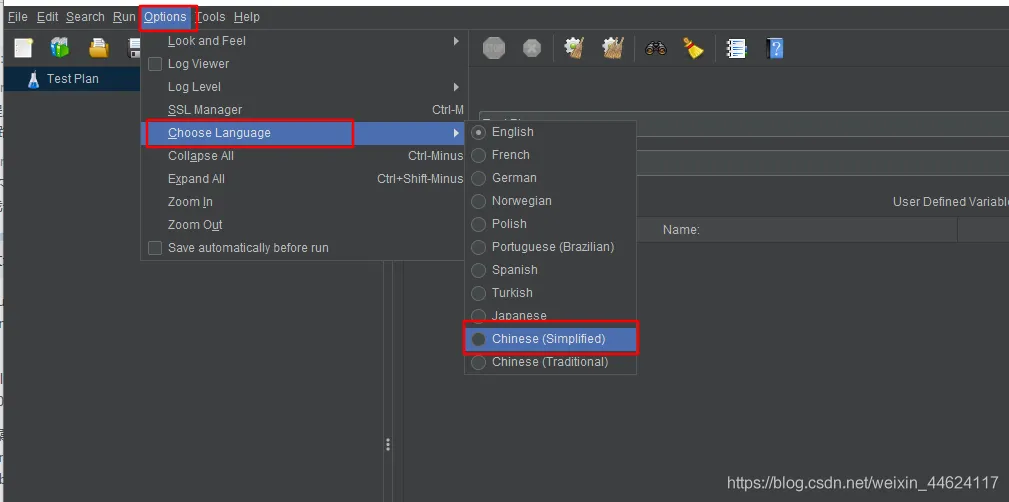This screenshot has width=1009, height=502.
Task: Click Expand All menu entry
Action: click(x=302, y=179)
